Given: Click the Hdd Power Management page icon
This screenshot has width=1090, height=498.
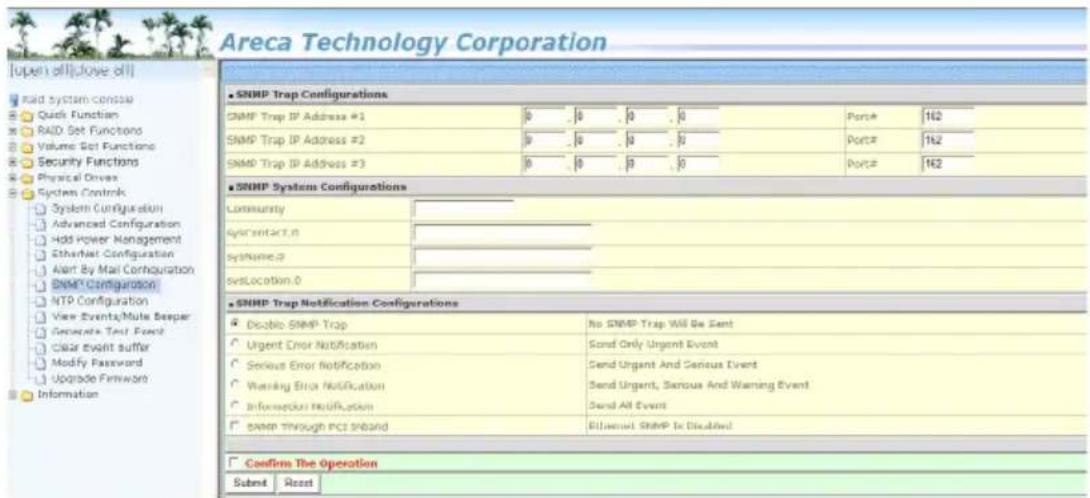Looking at the screenshot, I should [x=40, y=239].
